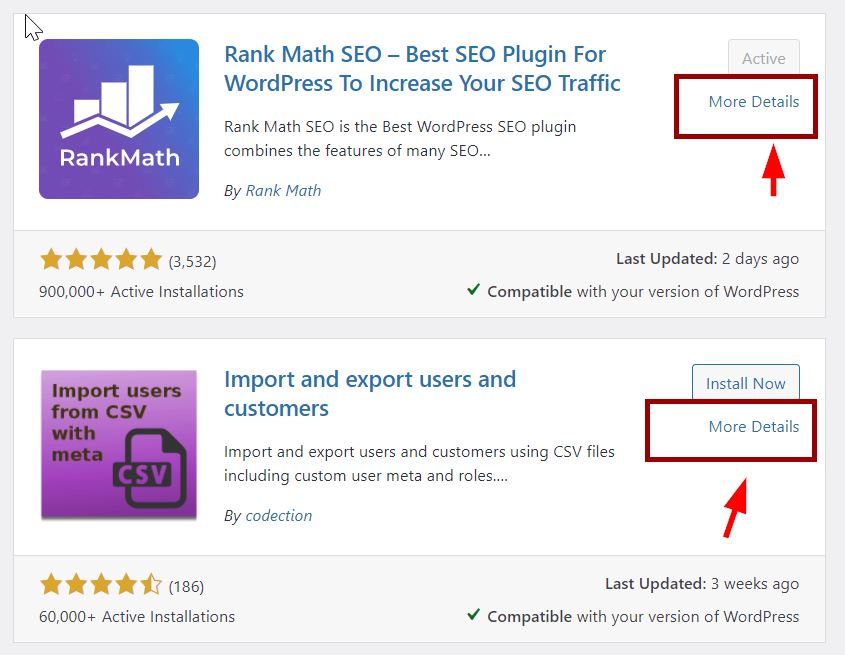This screenshot has height=655, width=845.
Task: Open More Details for Rank Math SEO
Action: [753, 102]
